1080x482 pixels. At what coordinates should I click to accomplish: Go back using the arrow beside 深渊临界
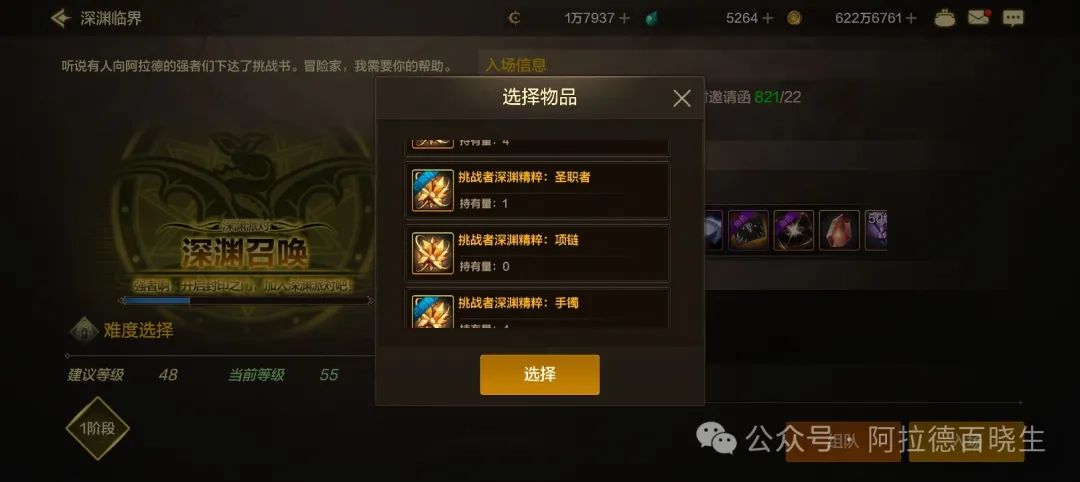coord(61,18)
